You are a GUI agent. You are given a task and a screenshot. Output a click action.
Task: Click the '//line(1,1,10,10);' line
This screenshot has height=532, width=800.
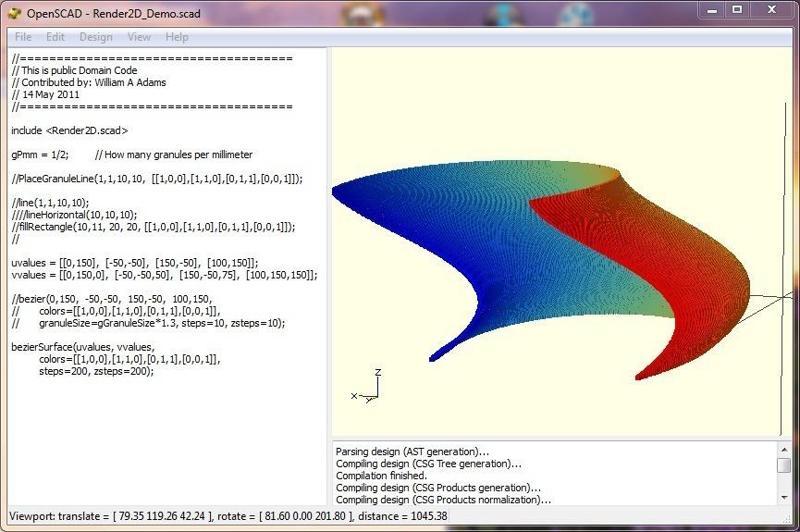coord(50,202)
